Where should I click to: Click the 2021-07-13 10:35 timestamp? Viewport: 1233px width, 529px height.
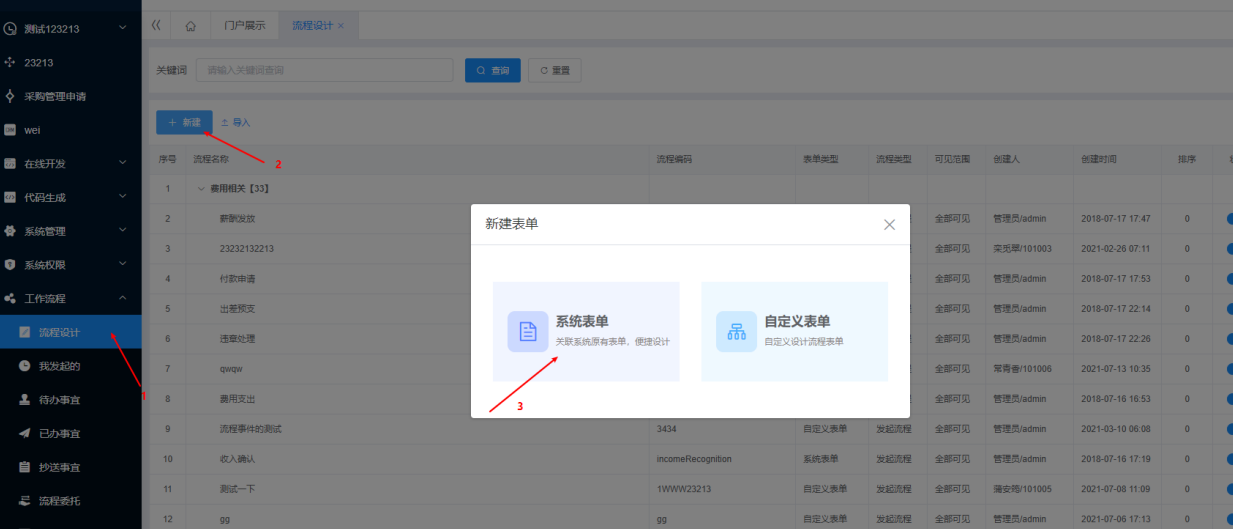(1115, 369)
